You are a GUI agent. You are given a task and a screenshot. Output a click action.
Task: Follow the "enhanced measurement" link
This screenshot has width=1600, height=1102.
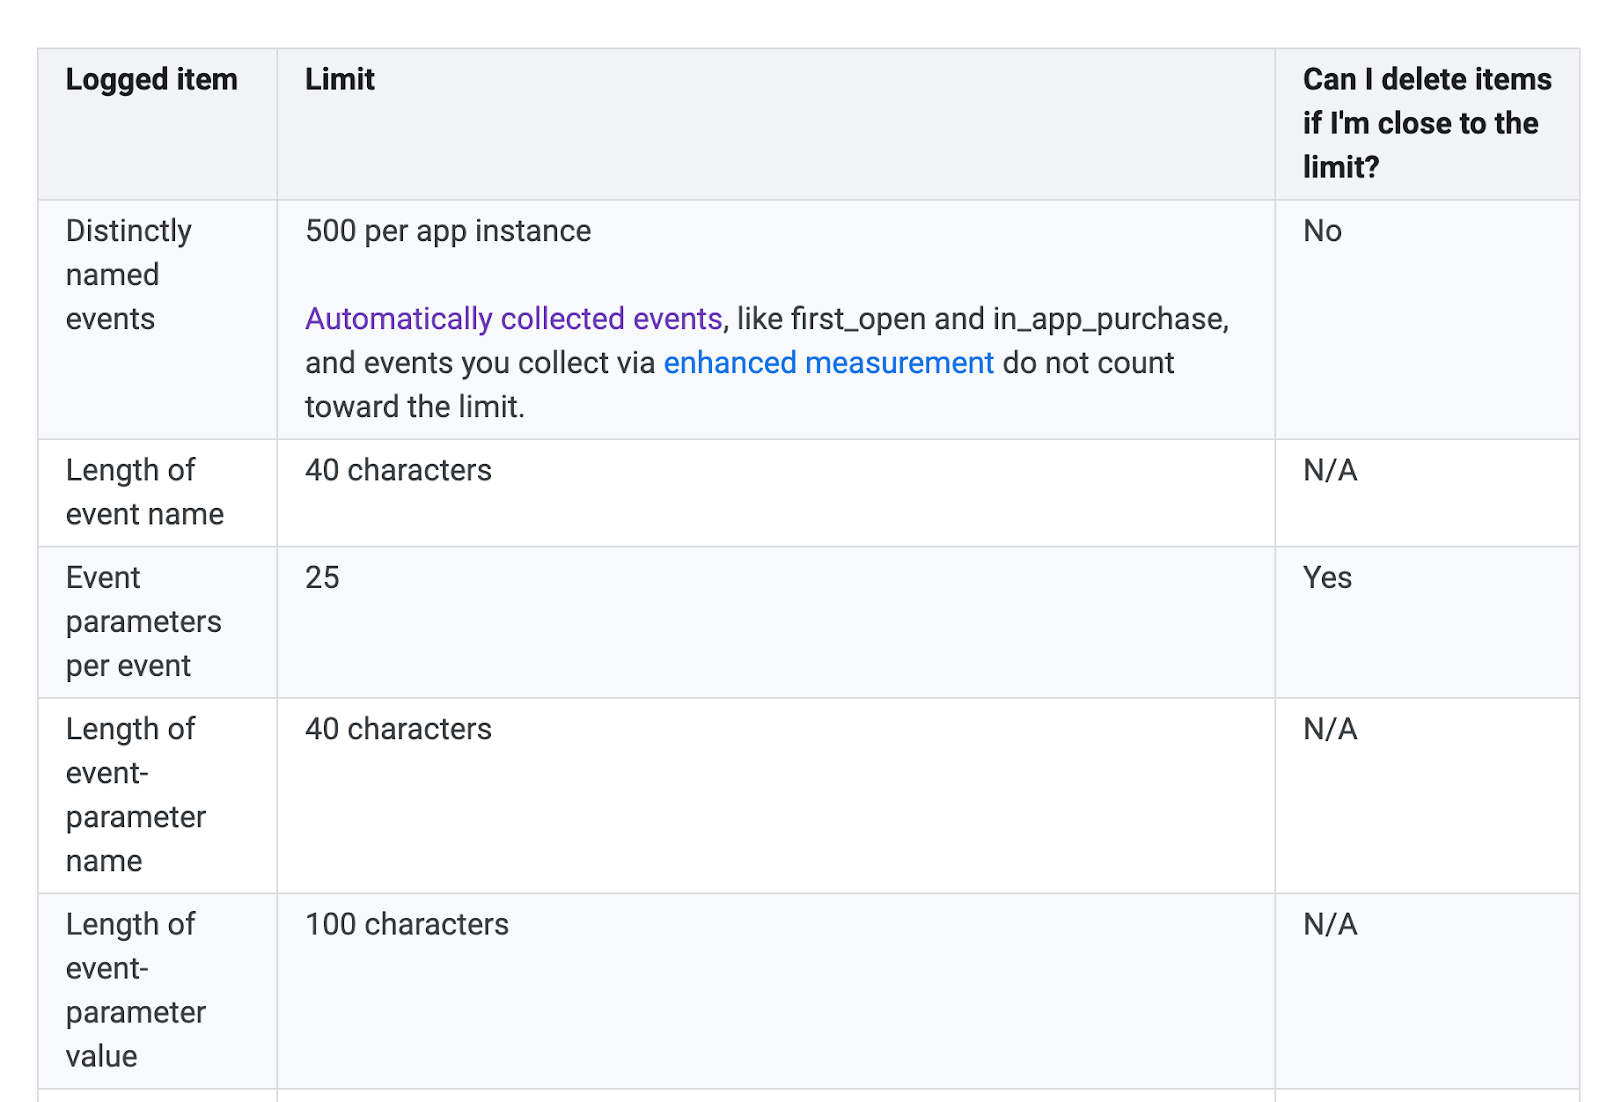pyautogui.click(x=828, y=363)
